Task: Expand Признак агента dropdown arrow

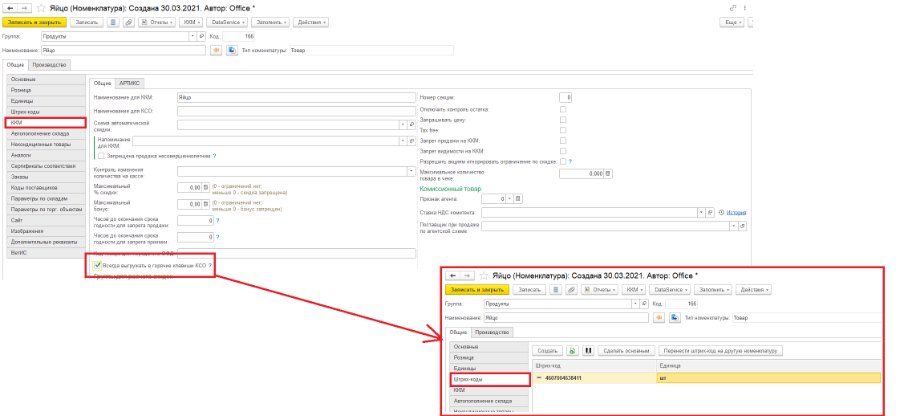Action: pyautogui.click(x=510, y=199)
